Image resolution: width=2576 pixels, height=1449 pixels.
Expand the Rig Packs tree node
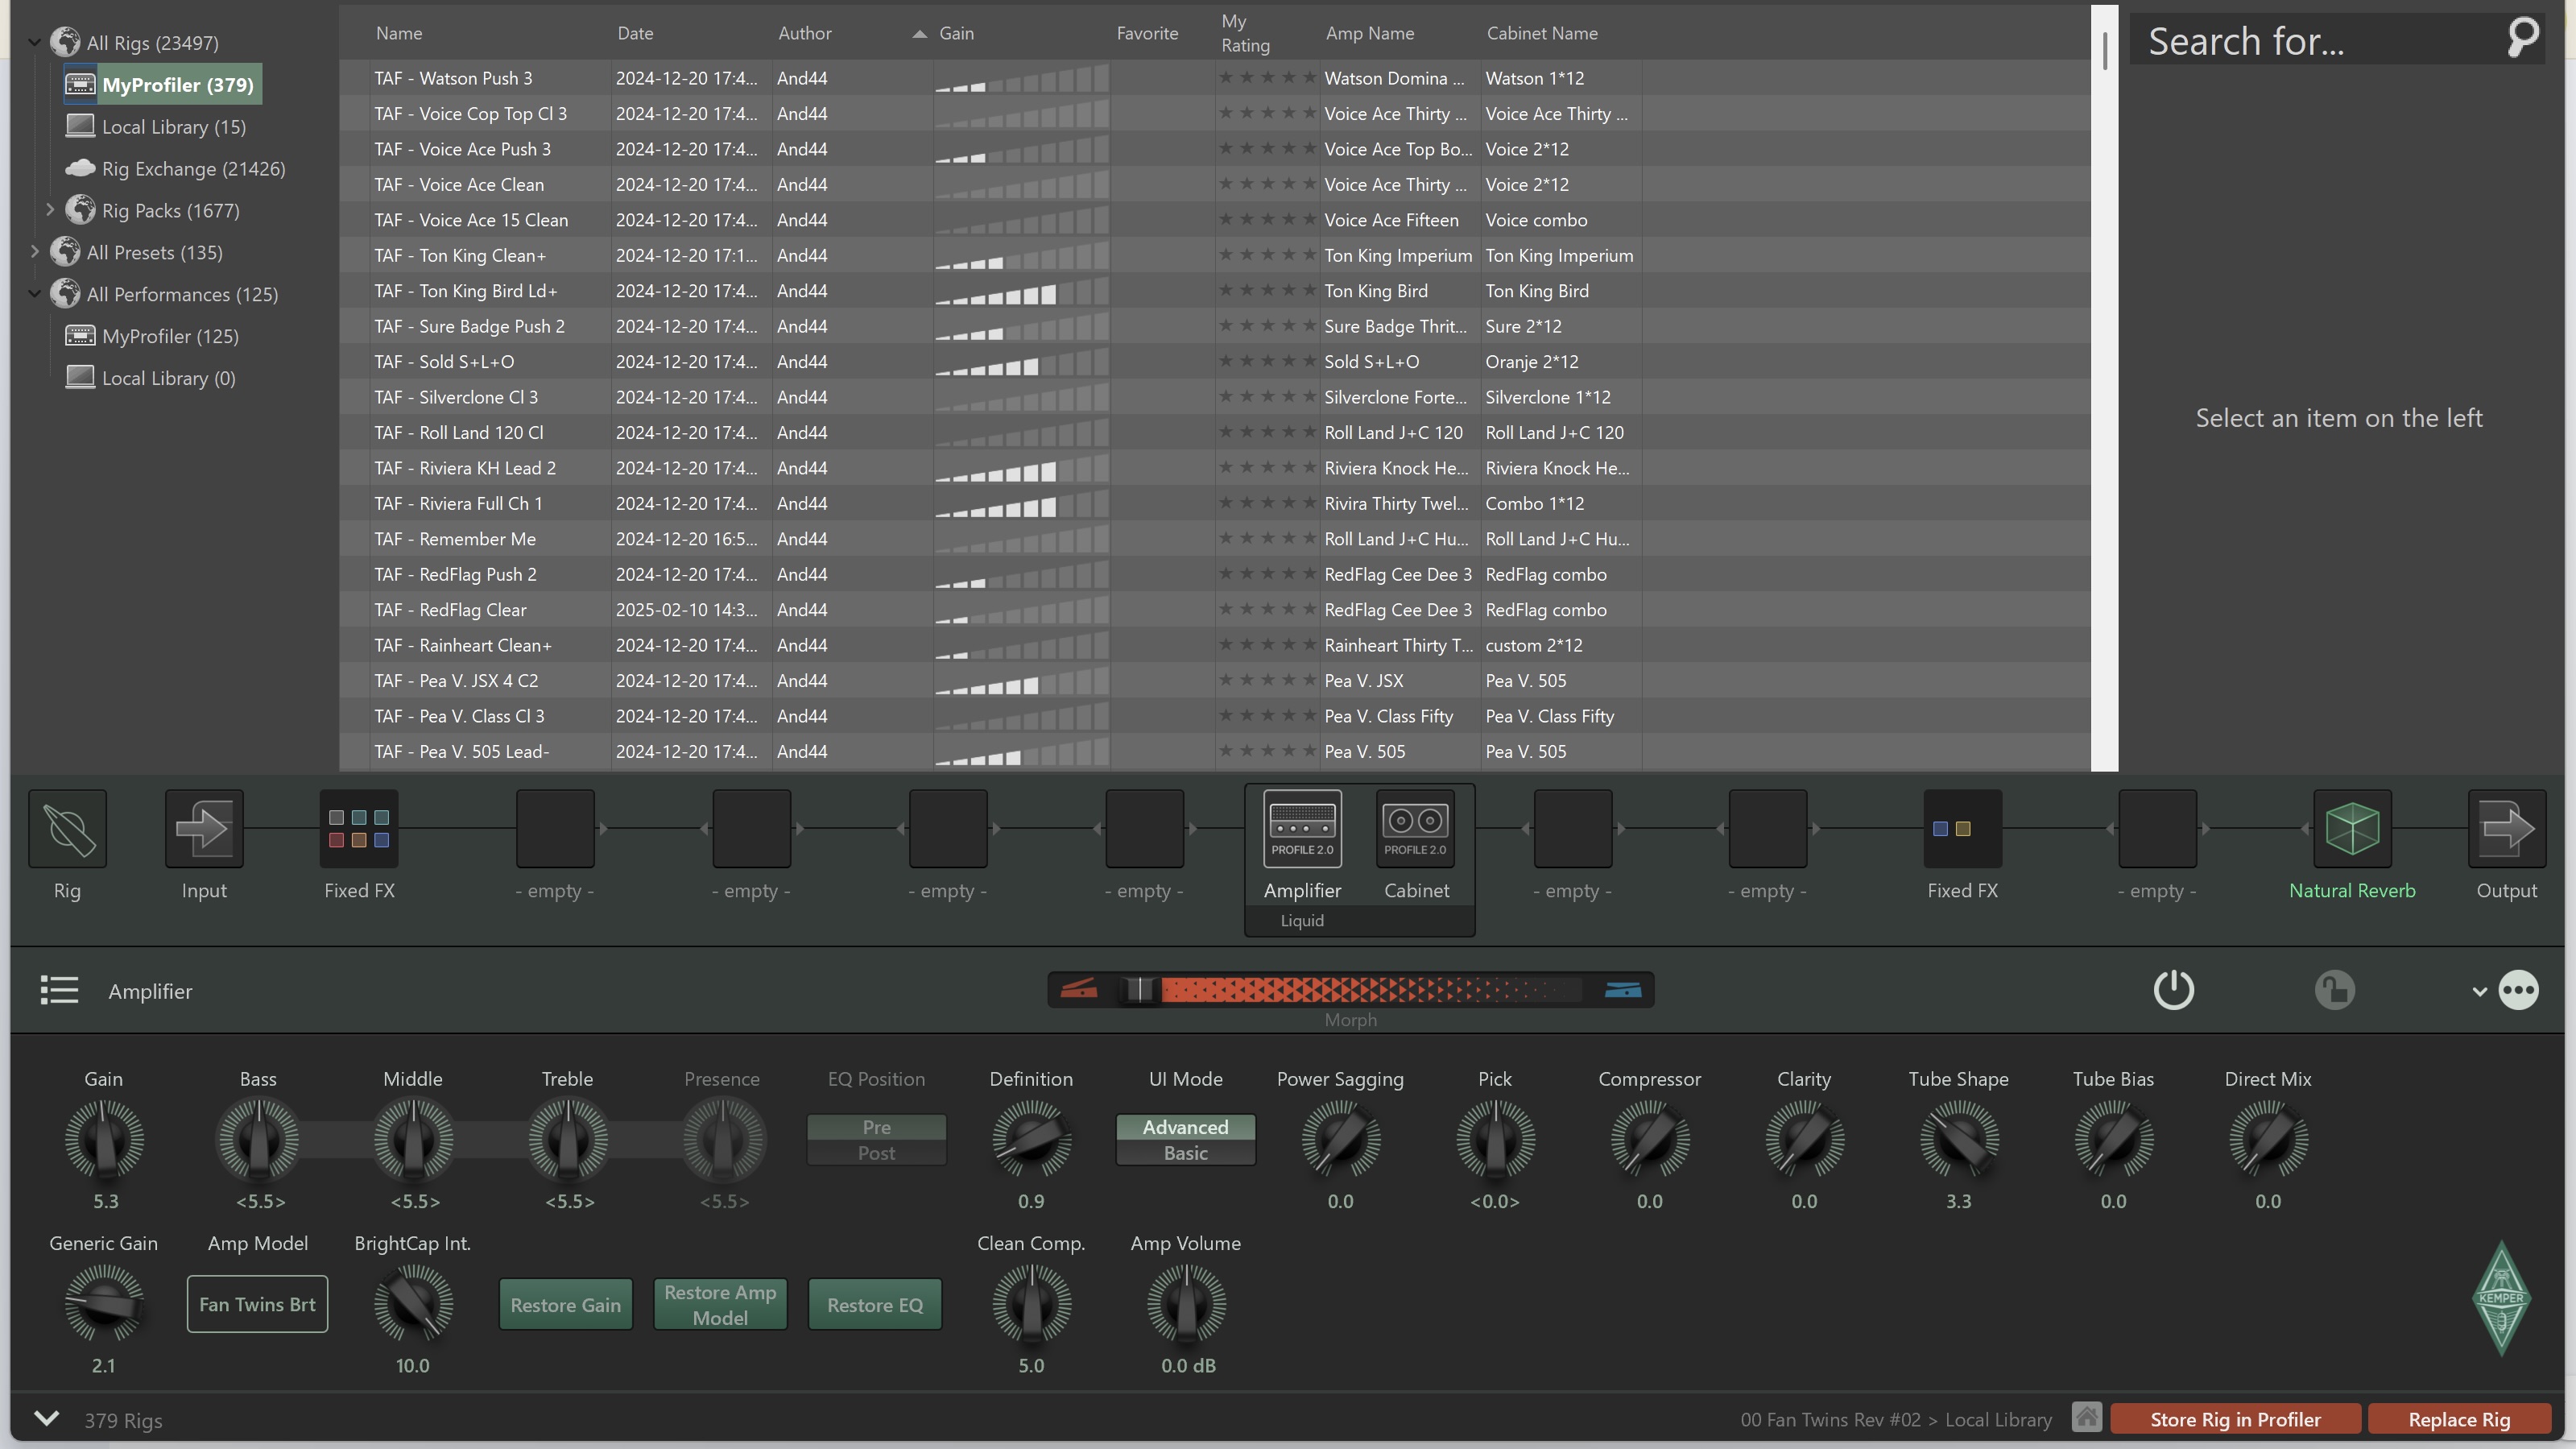50,210
